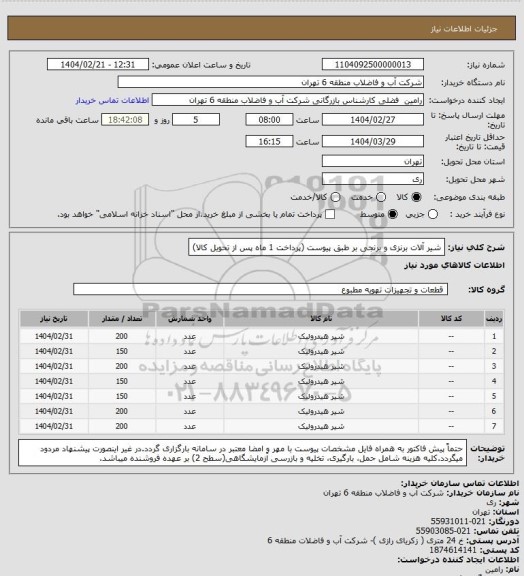524x576 pixels.
Task: Click quantity 200 in row 1
Action: [122, 336]
